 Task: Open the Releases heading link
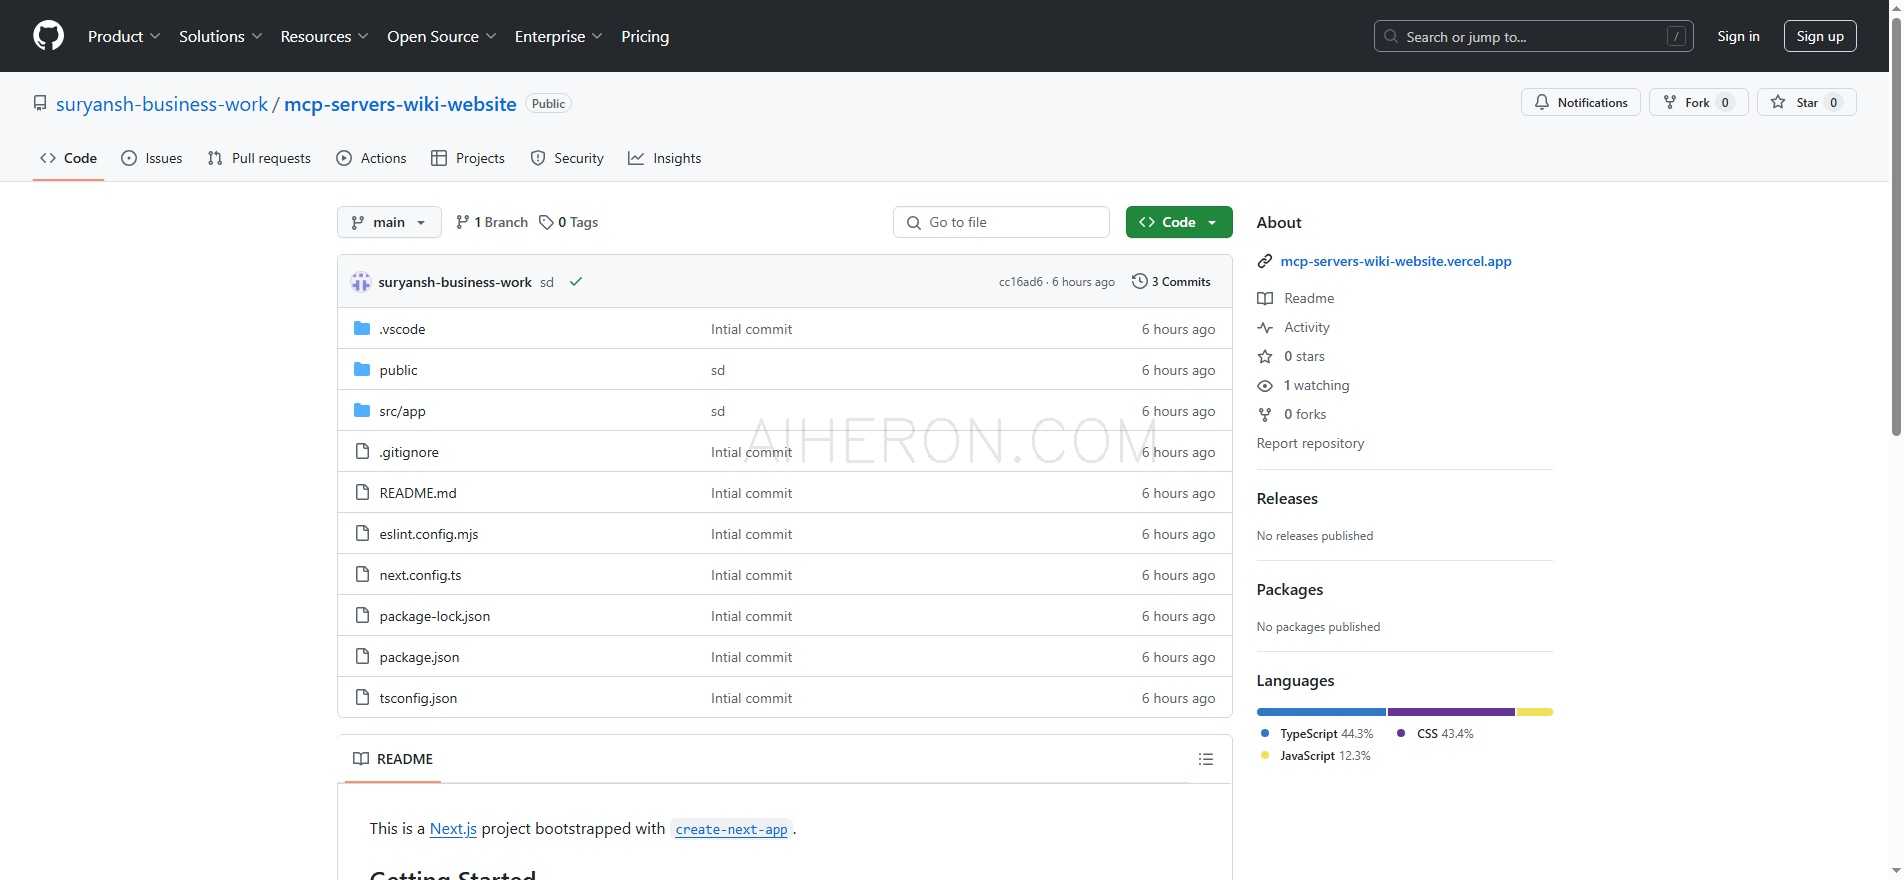coord(1287,498)
